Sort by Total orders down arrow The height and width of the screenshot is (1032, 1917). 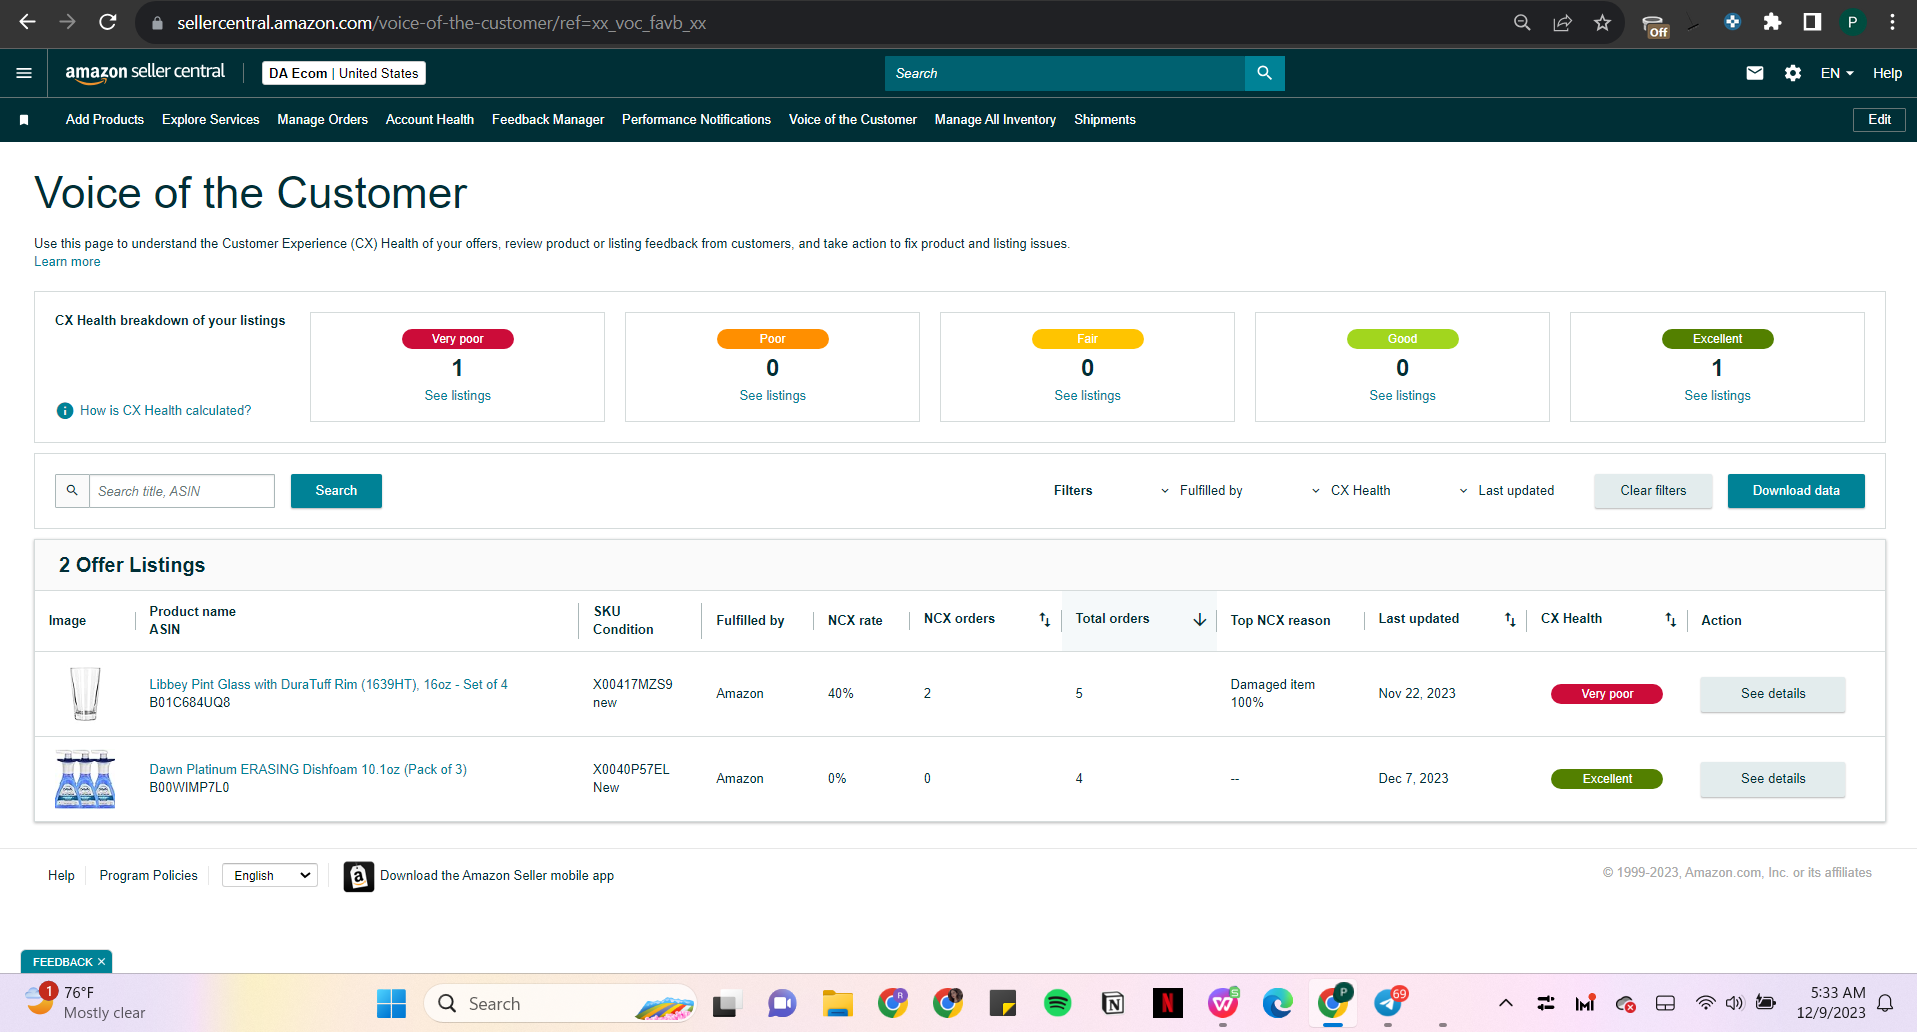tap(1200, 620)
